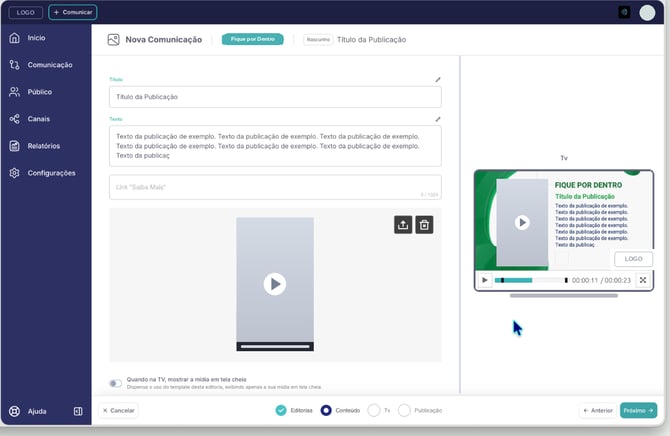Click the 00:00:11 / 00:00:23 time display
Viewport: 670px width, 436px height.
601,280
